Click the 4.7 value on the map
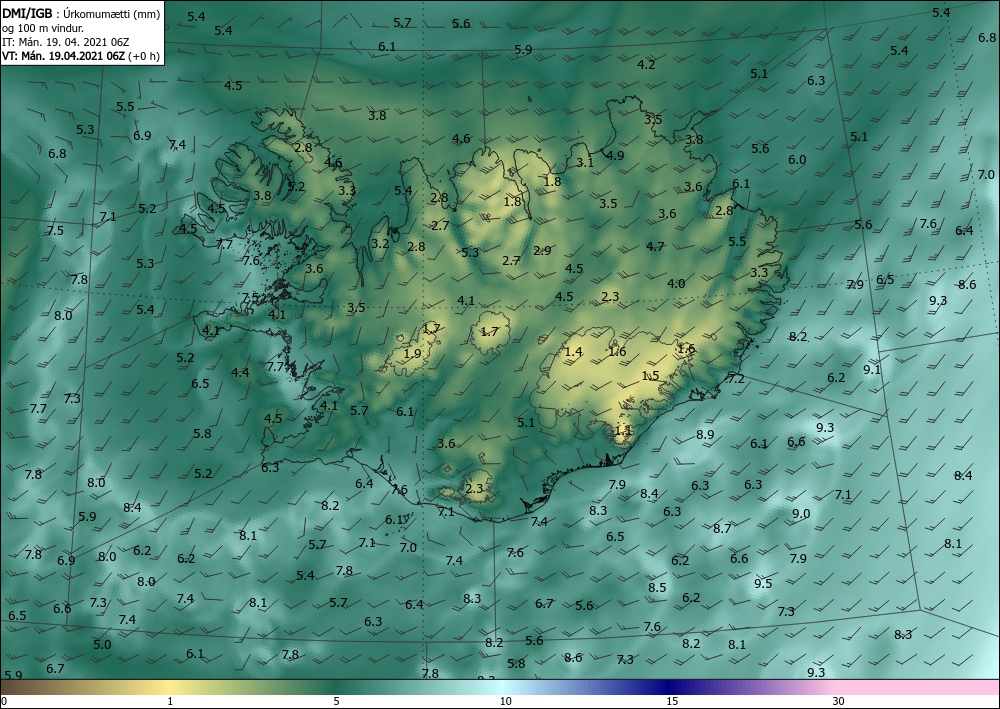1000x709 pixels. [x=655, y=246]
